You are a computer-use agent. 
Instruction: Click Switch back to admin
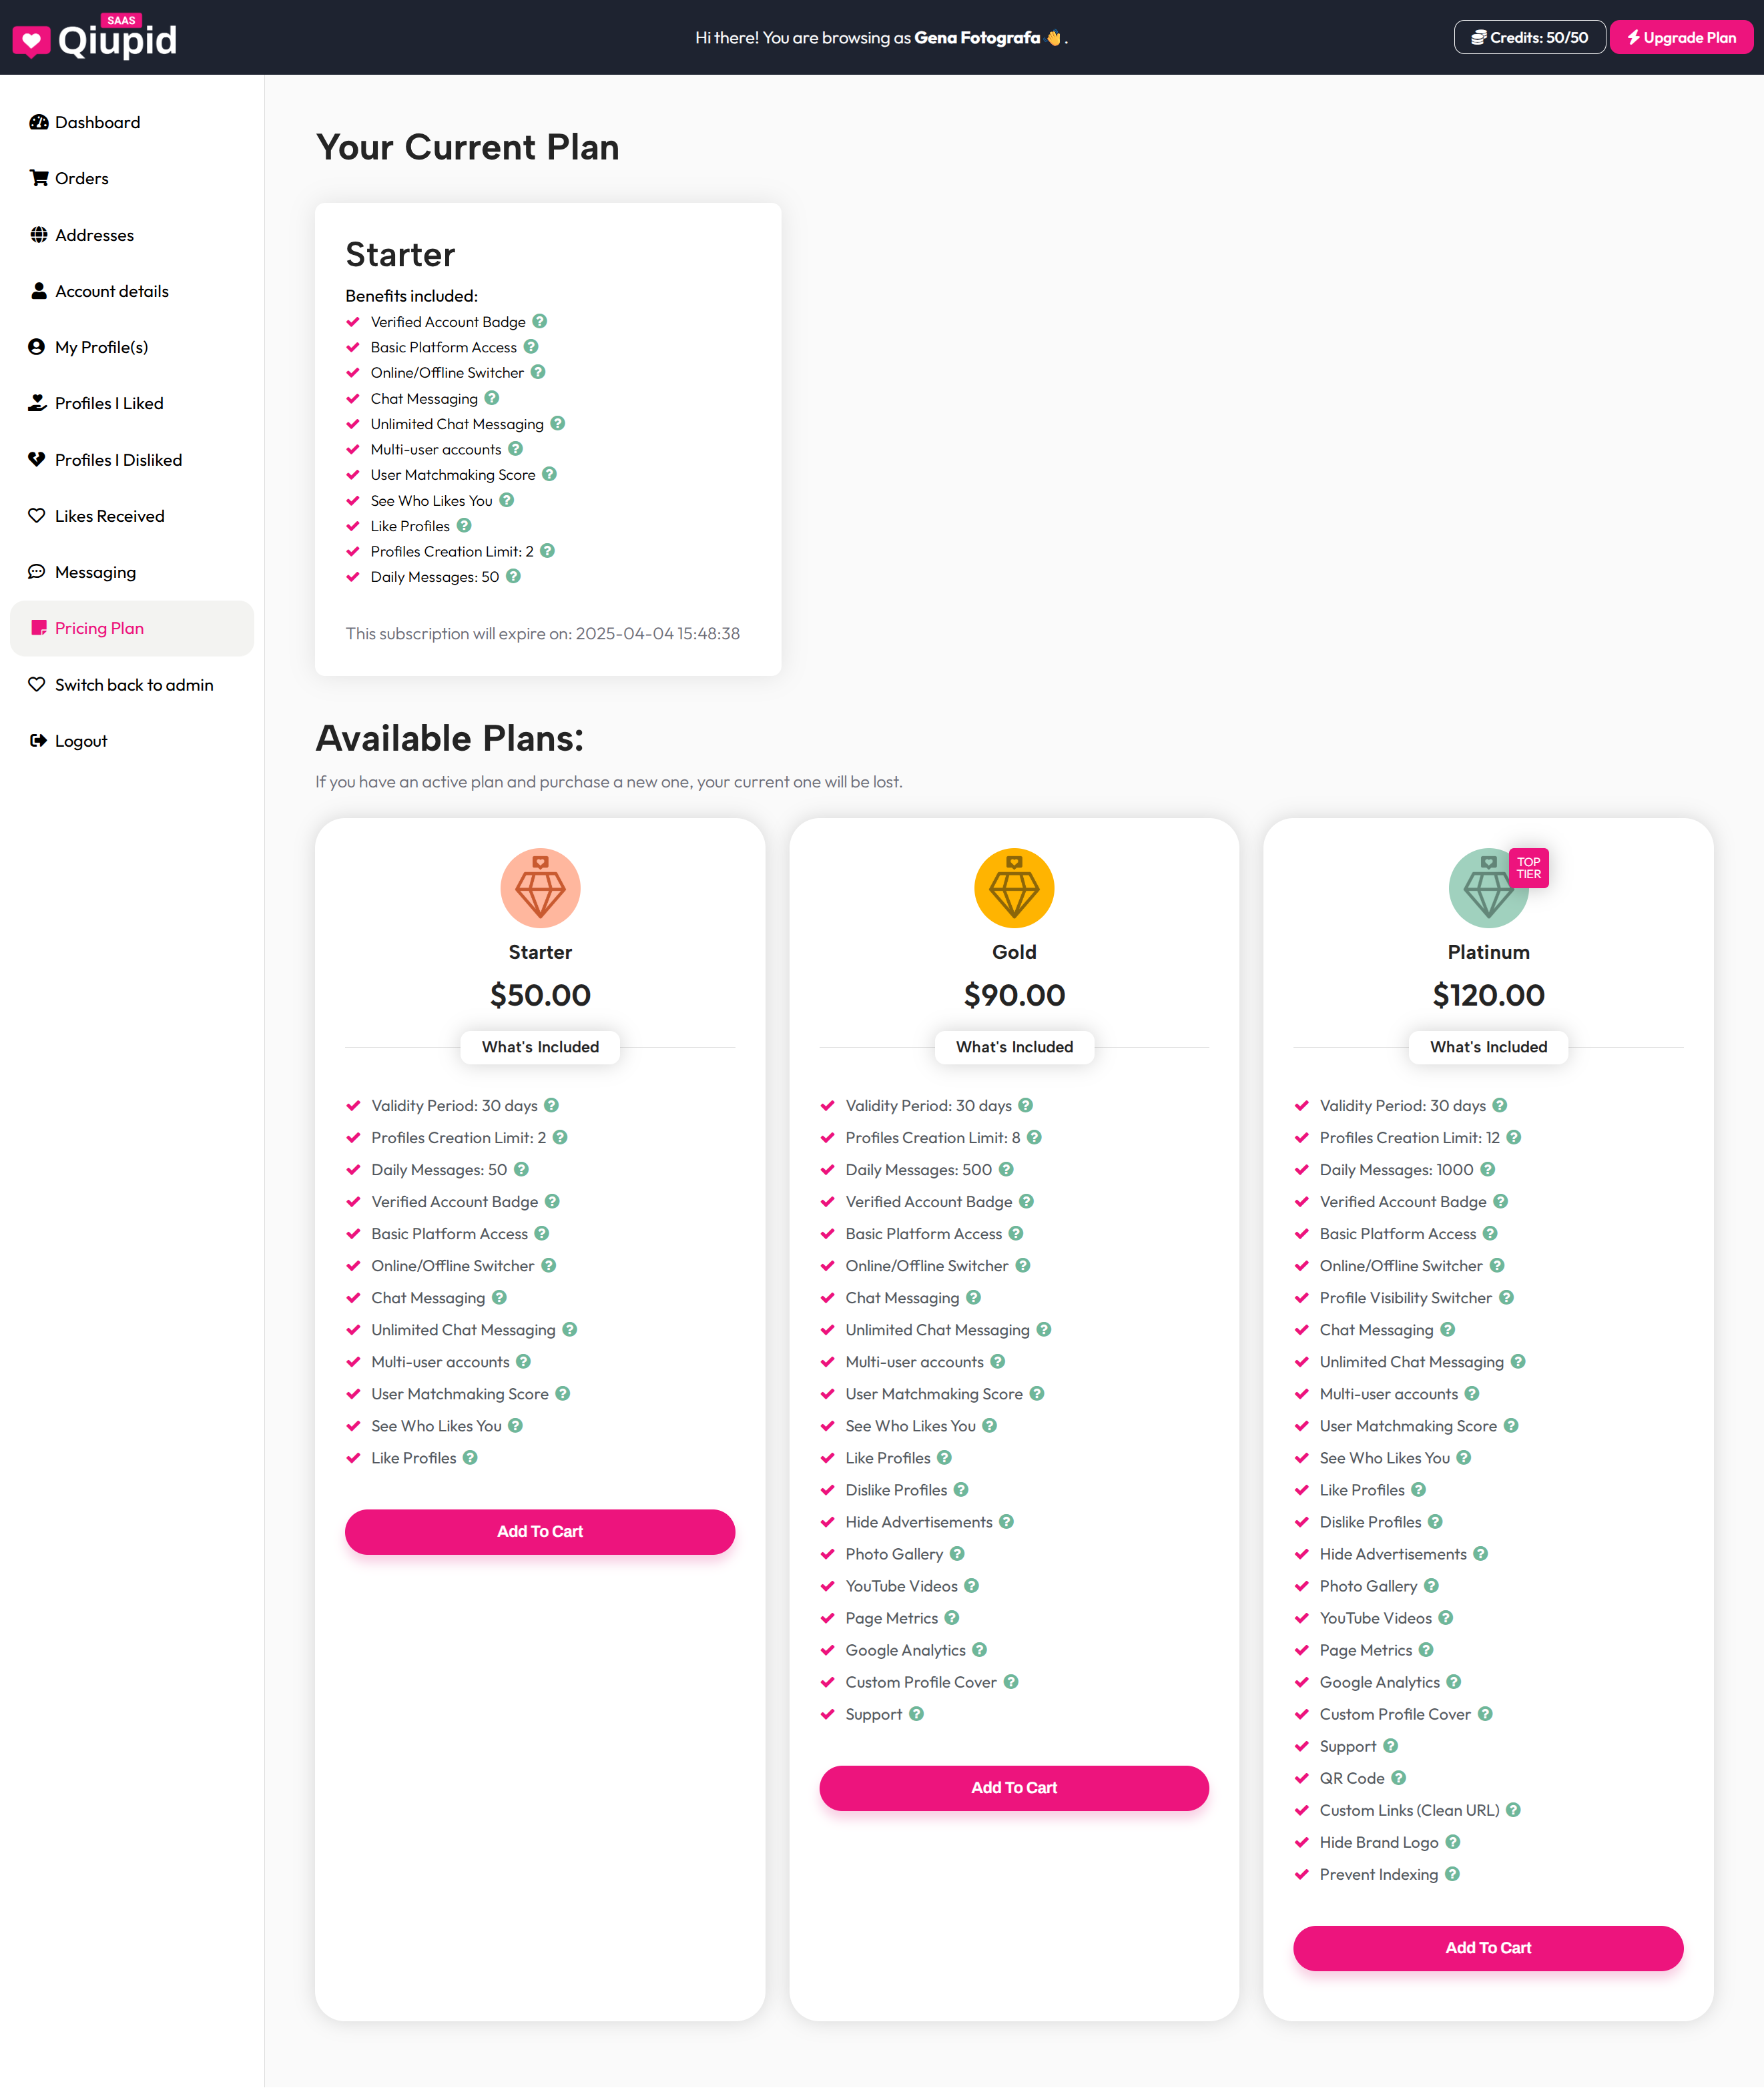click(x=133, y=684)
